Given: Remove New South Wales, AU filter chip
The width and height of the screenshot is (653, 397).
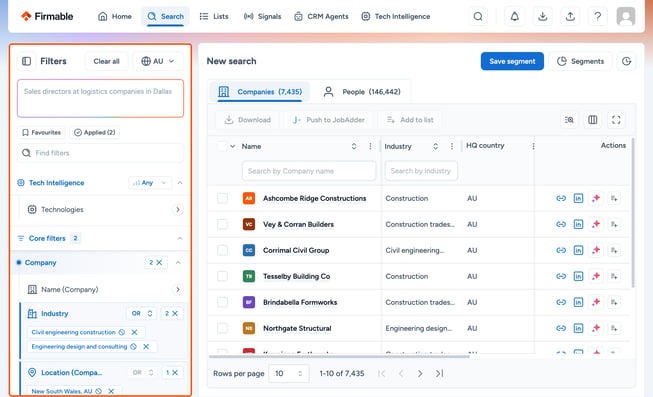Looking at the screenshot, I should pyautogui.click(x=111, y=391).
